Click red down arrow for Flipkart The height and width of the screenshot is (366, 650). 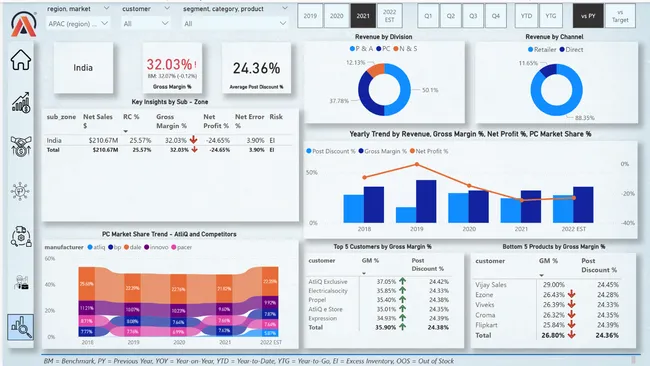tap(572, 325)
